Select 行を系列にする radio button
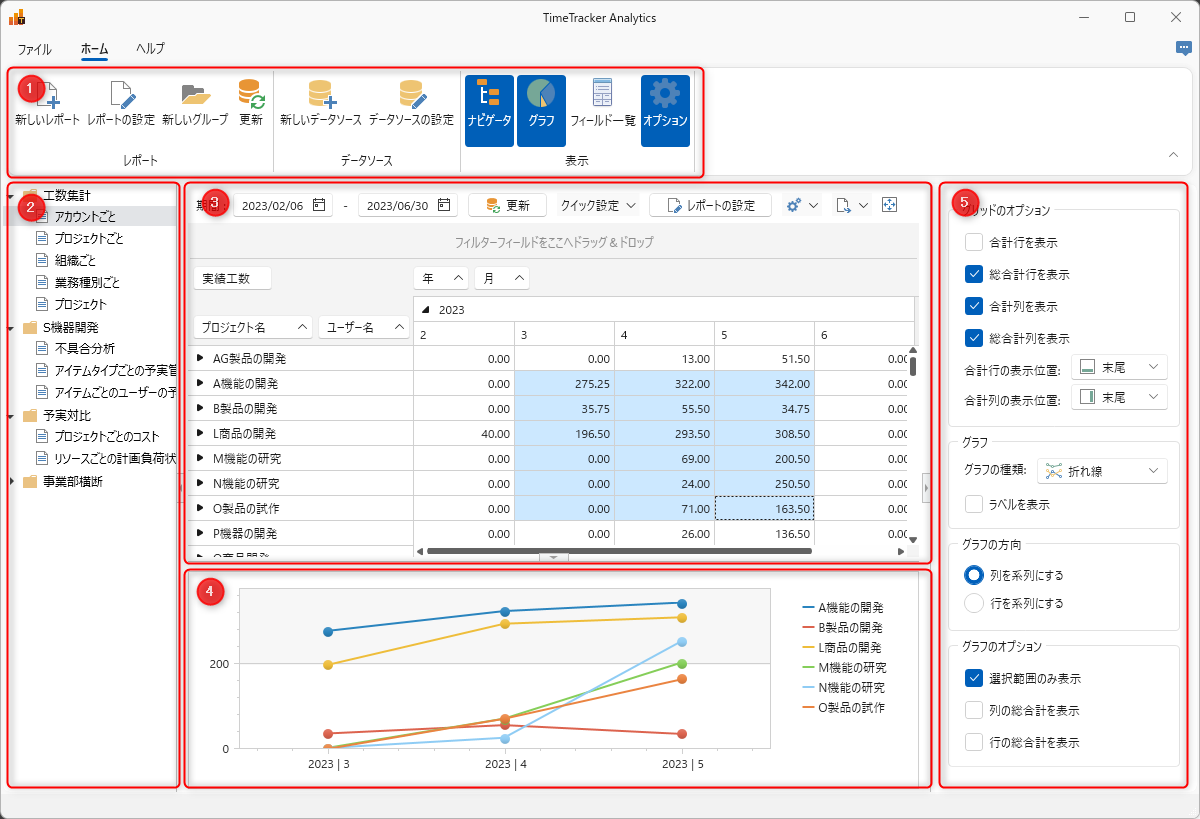1200x819 pixels. 974,603
